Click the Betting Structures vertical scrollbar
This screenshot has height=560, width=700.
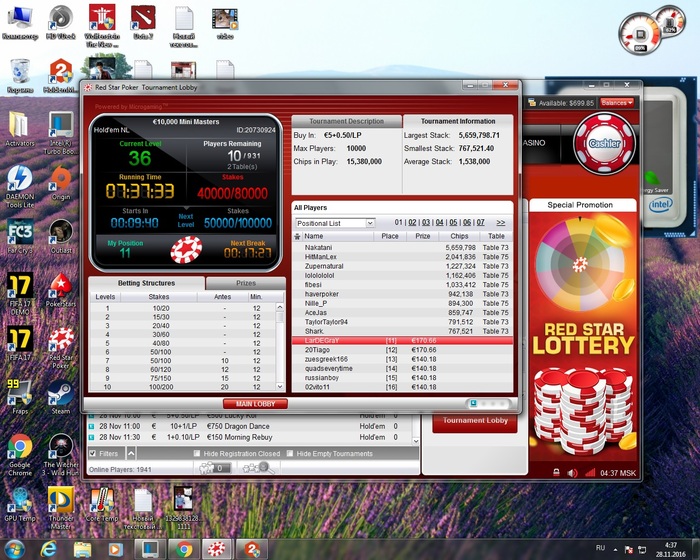click(x=279, y=347)
